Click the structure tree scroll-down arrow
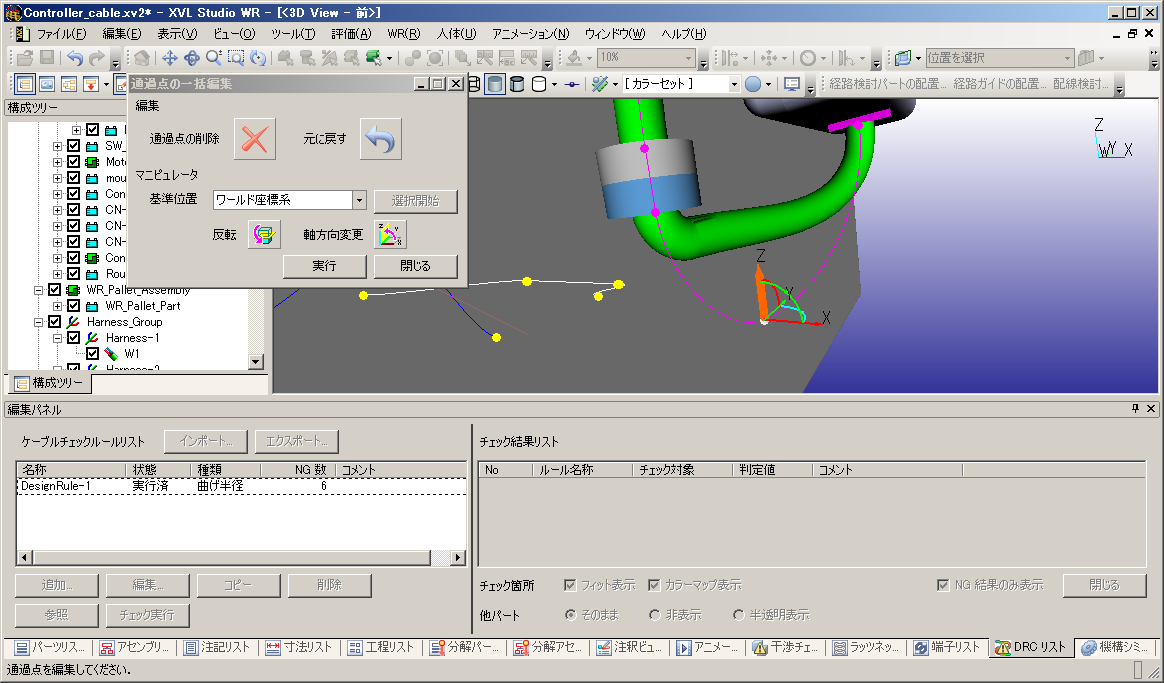Image resolution: width=1164 pixels, height=683 pixels. coord(256,362)
